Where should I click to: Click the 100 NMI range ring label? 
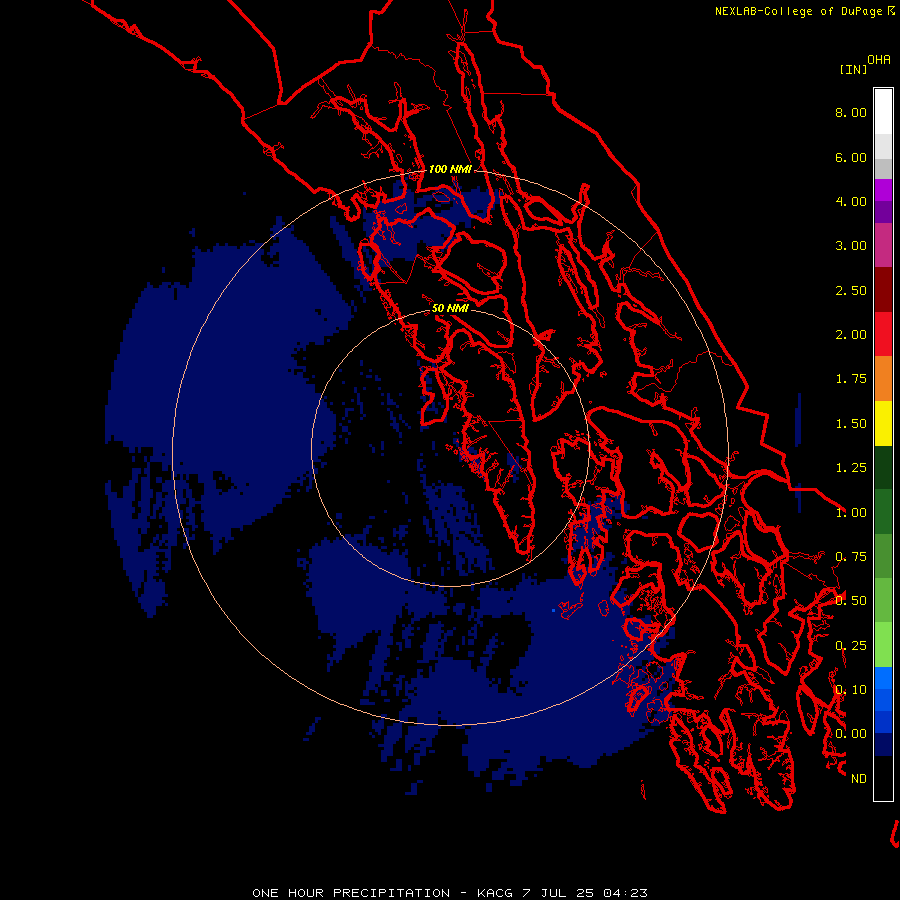[x=450, y=169]
